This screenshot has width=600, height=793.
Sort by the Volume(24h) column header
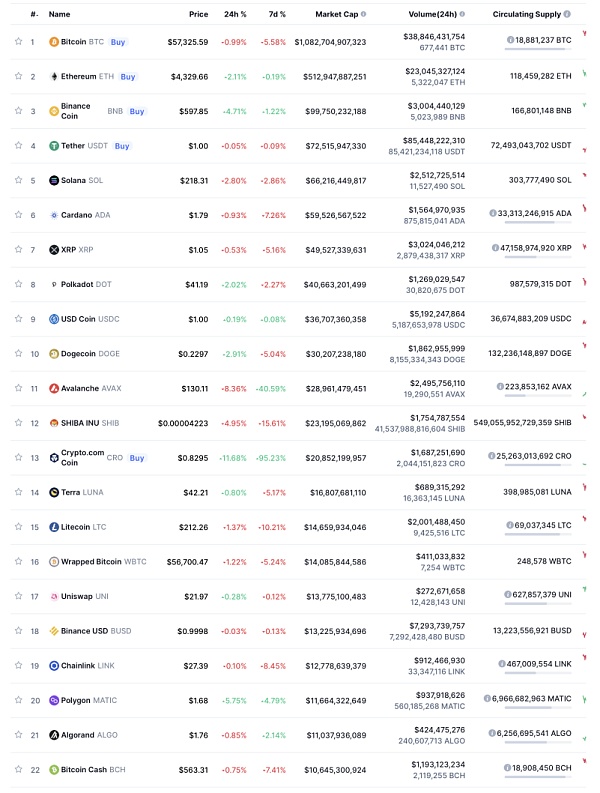[433, 14]
